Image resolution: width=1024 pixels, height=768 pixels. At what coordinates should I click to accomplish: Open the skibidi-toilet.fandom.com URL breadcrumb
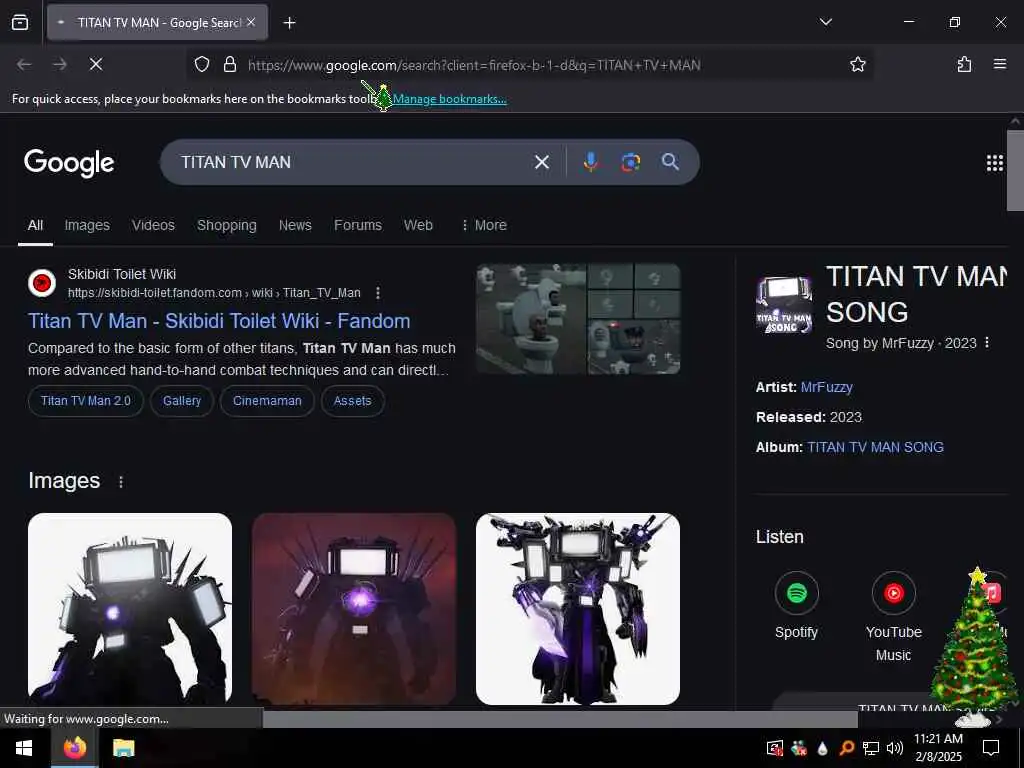pyautogui.click(x=214, y=293)
